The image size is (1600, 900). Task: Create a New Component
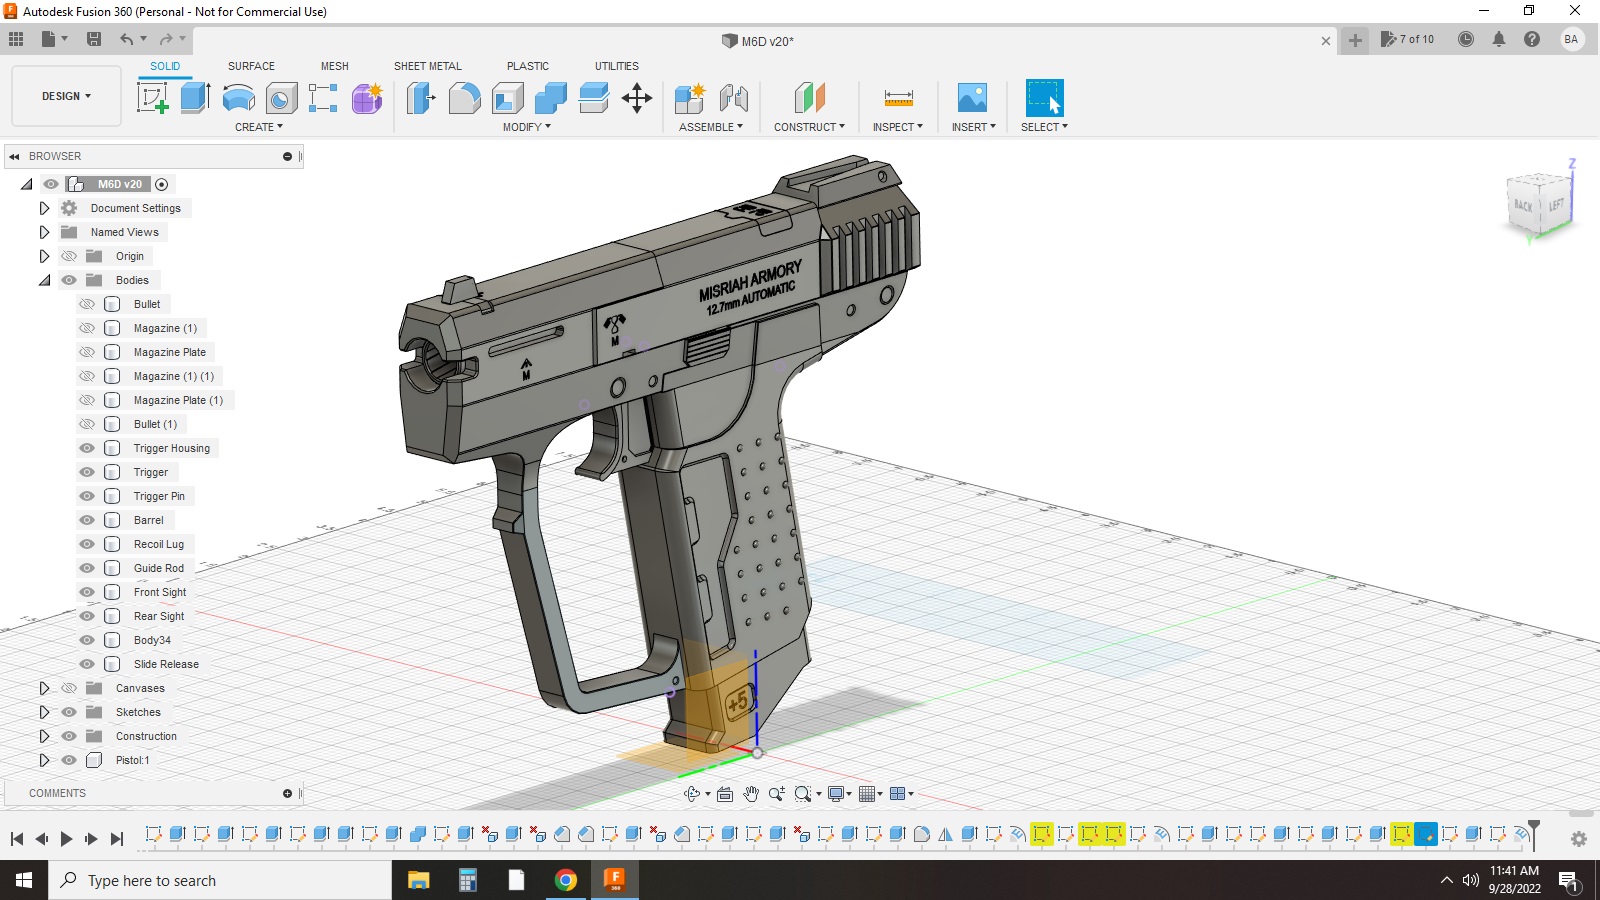690,98
